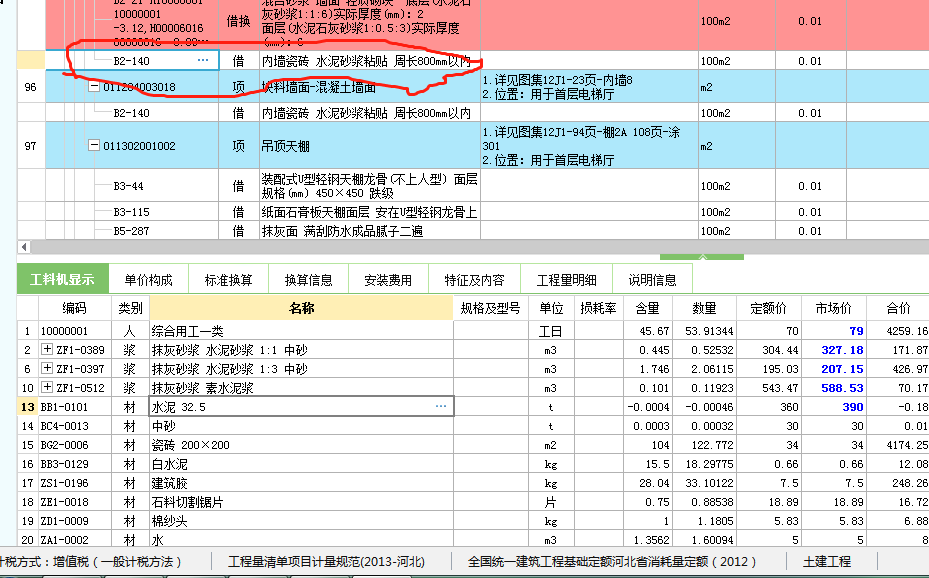929x578 pixels.
Task: Select row number 97 in the upper table
Action: 31,146
